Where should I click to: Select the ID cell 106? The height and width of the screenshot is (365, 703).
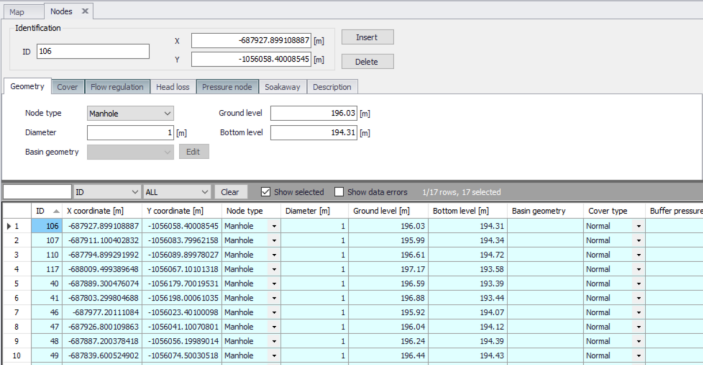47,226
